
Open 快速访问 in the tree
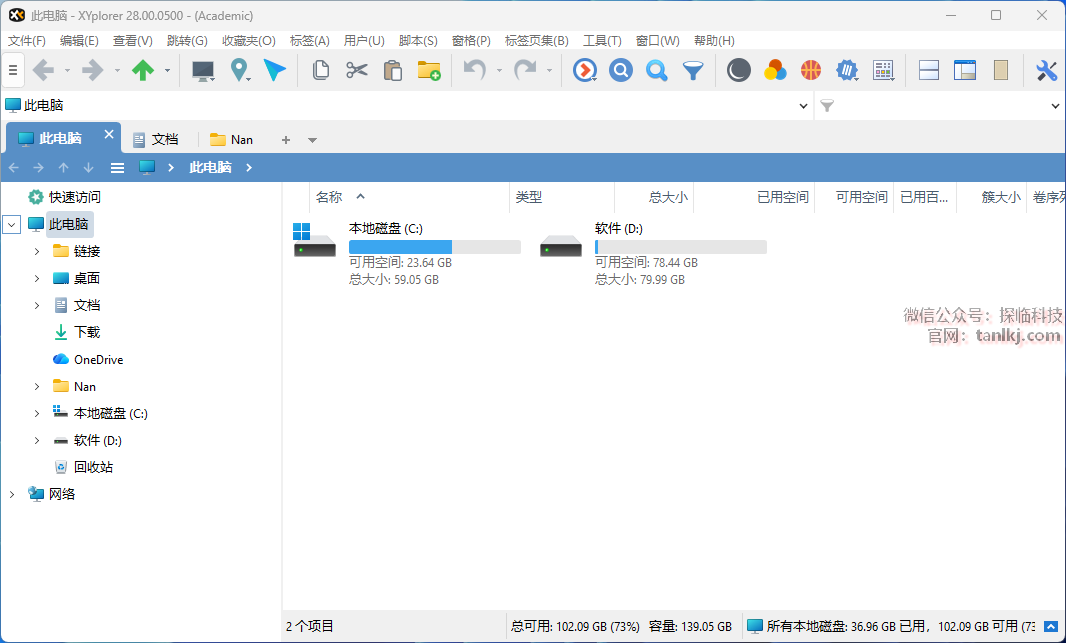(x=75, y=197)
